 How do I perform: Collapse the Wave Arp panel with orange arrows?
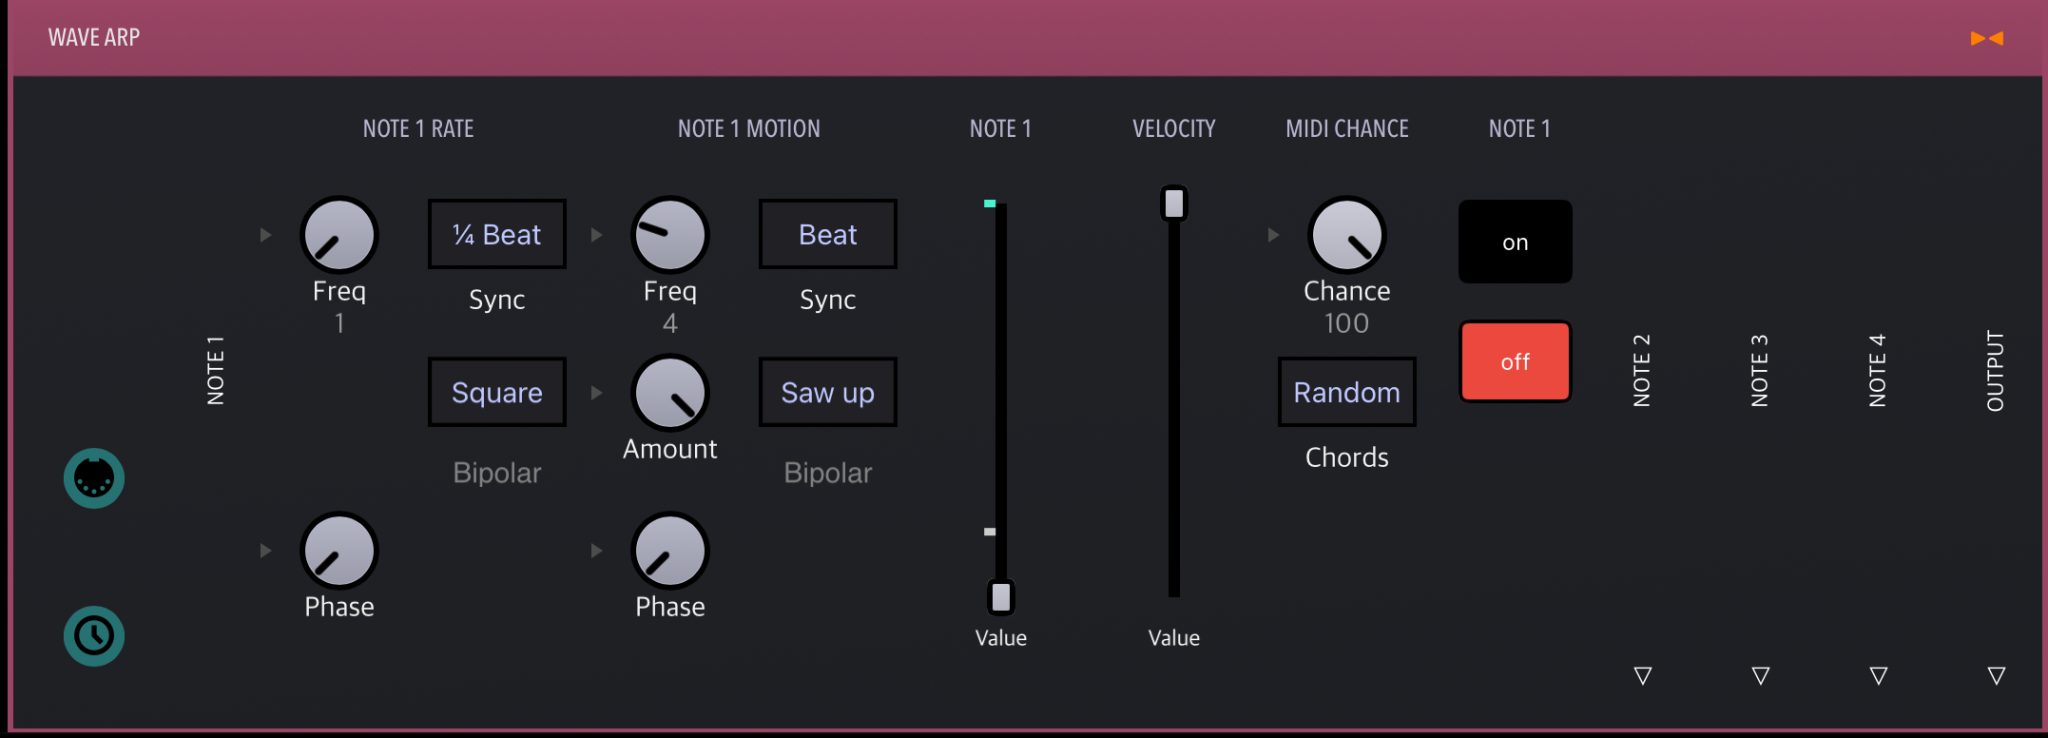(x=1986, y=38)
